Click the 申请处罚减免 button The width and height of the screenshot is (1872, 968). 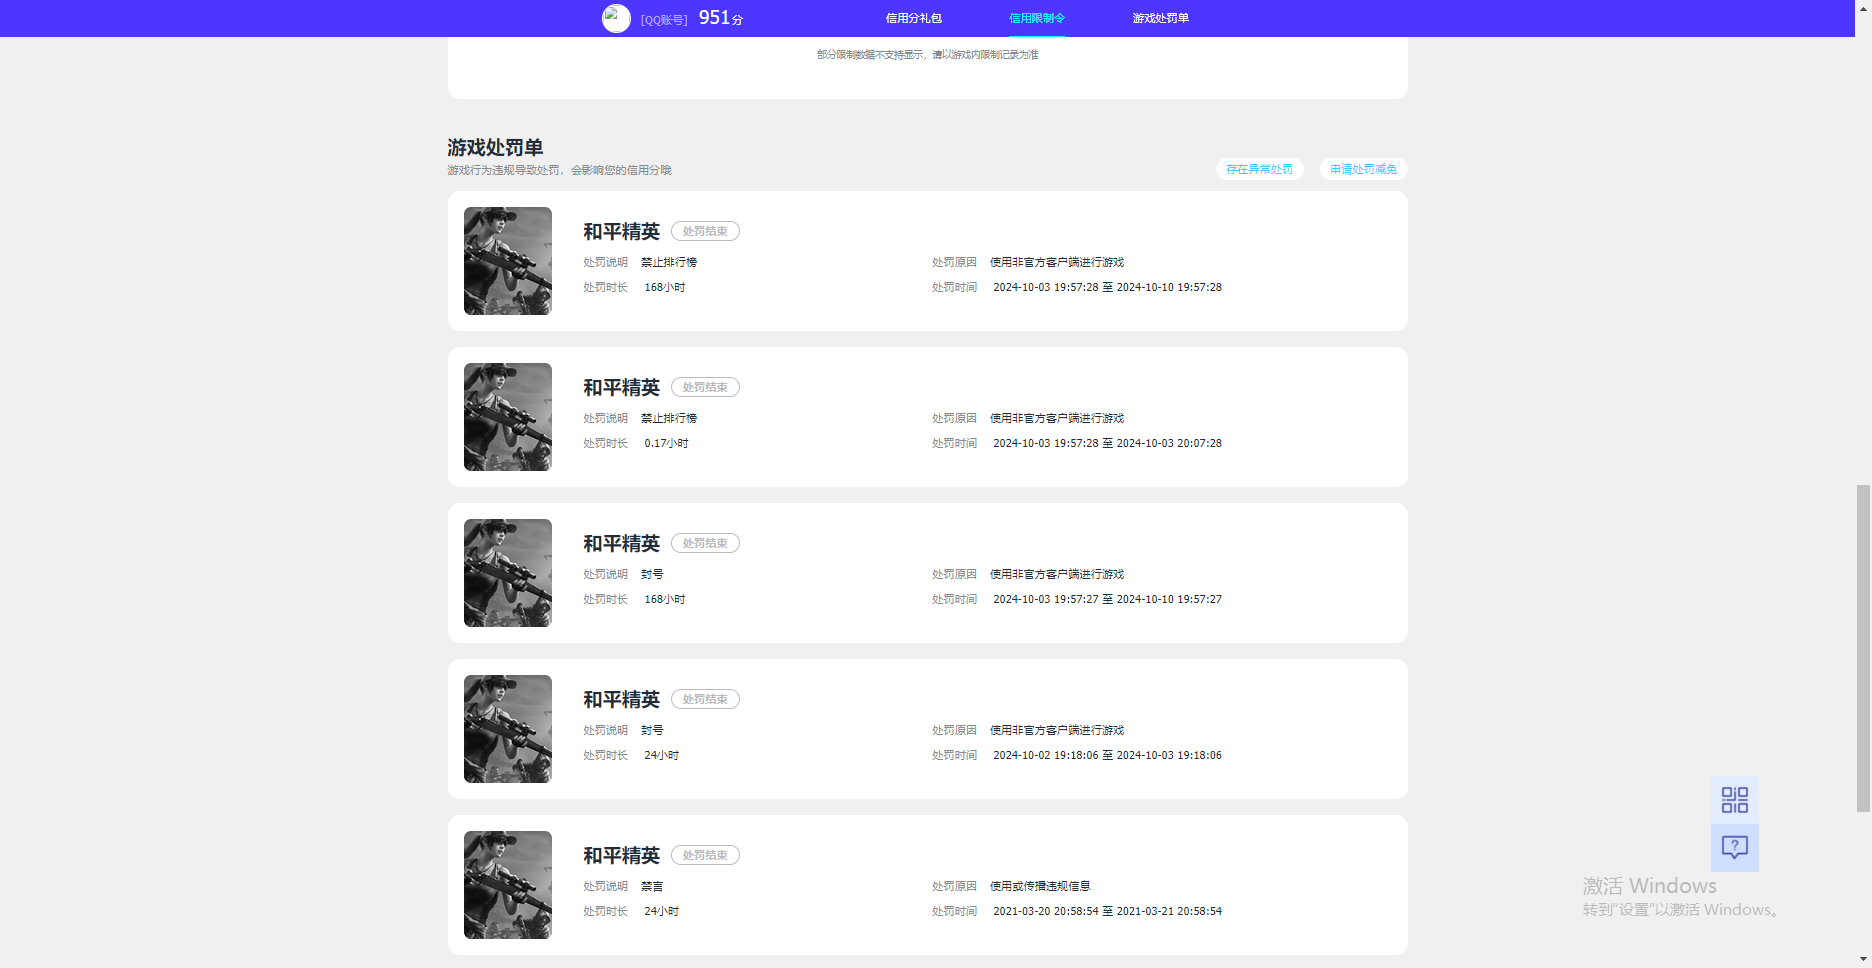1363,169
